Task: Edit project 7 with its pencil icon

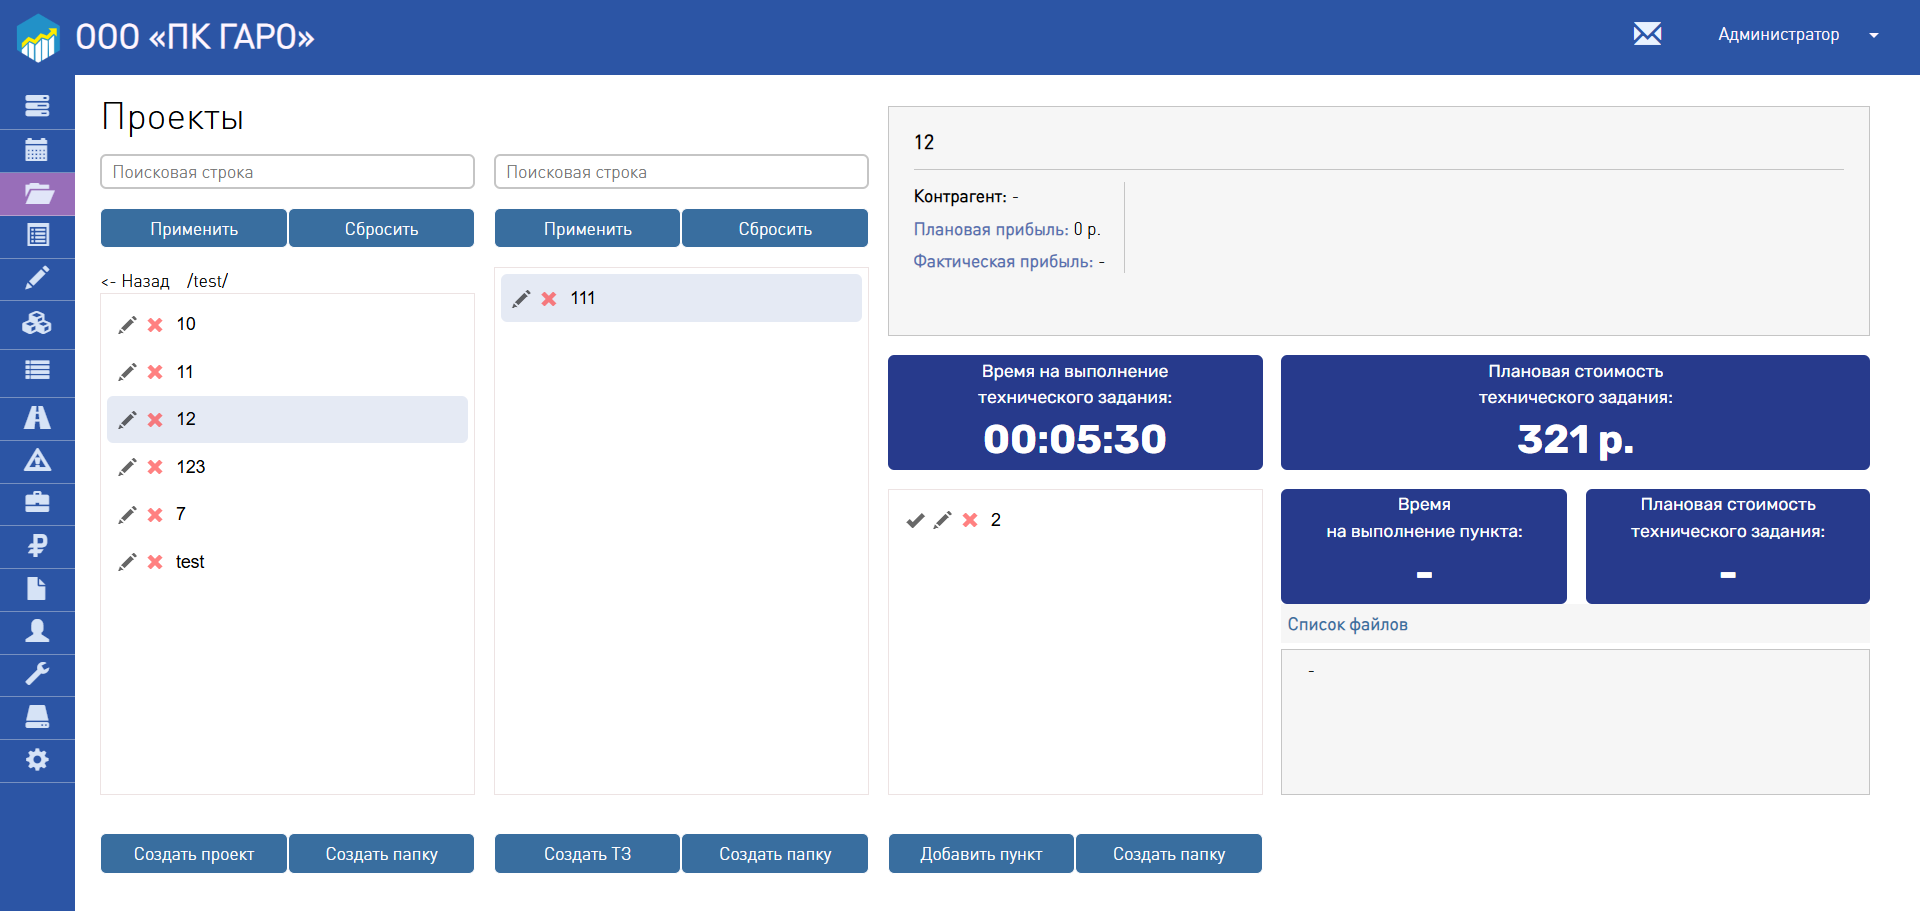Action: point(127,515)
